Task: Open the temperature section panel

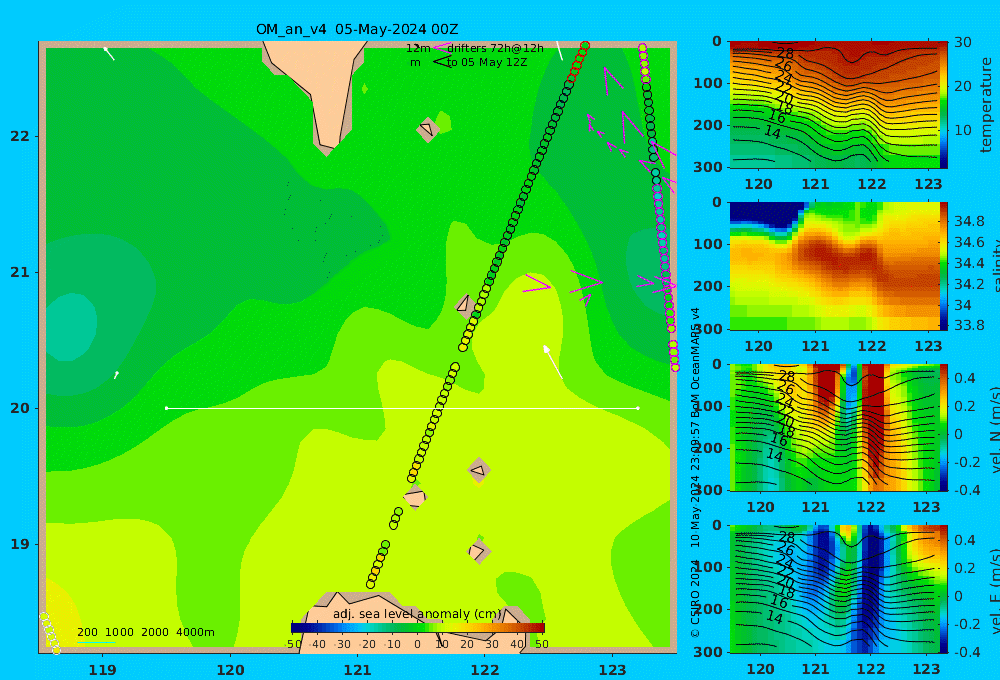Action: 834,105
